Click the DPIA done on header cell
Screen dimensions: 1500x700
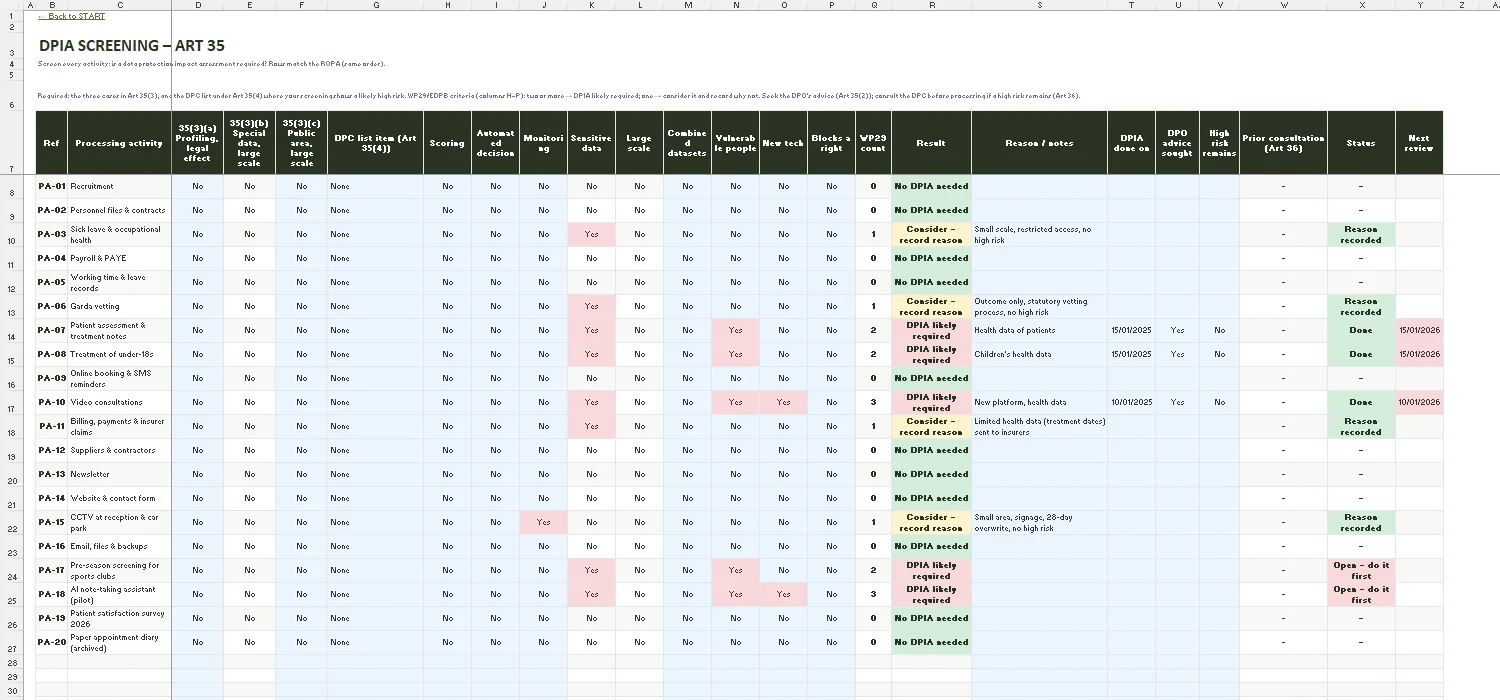(x=1132, y=143)
